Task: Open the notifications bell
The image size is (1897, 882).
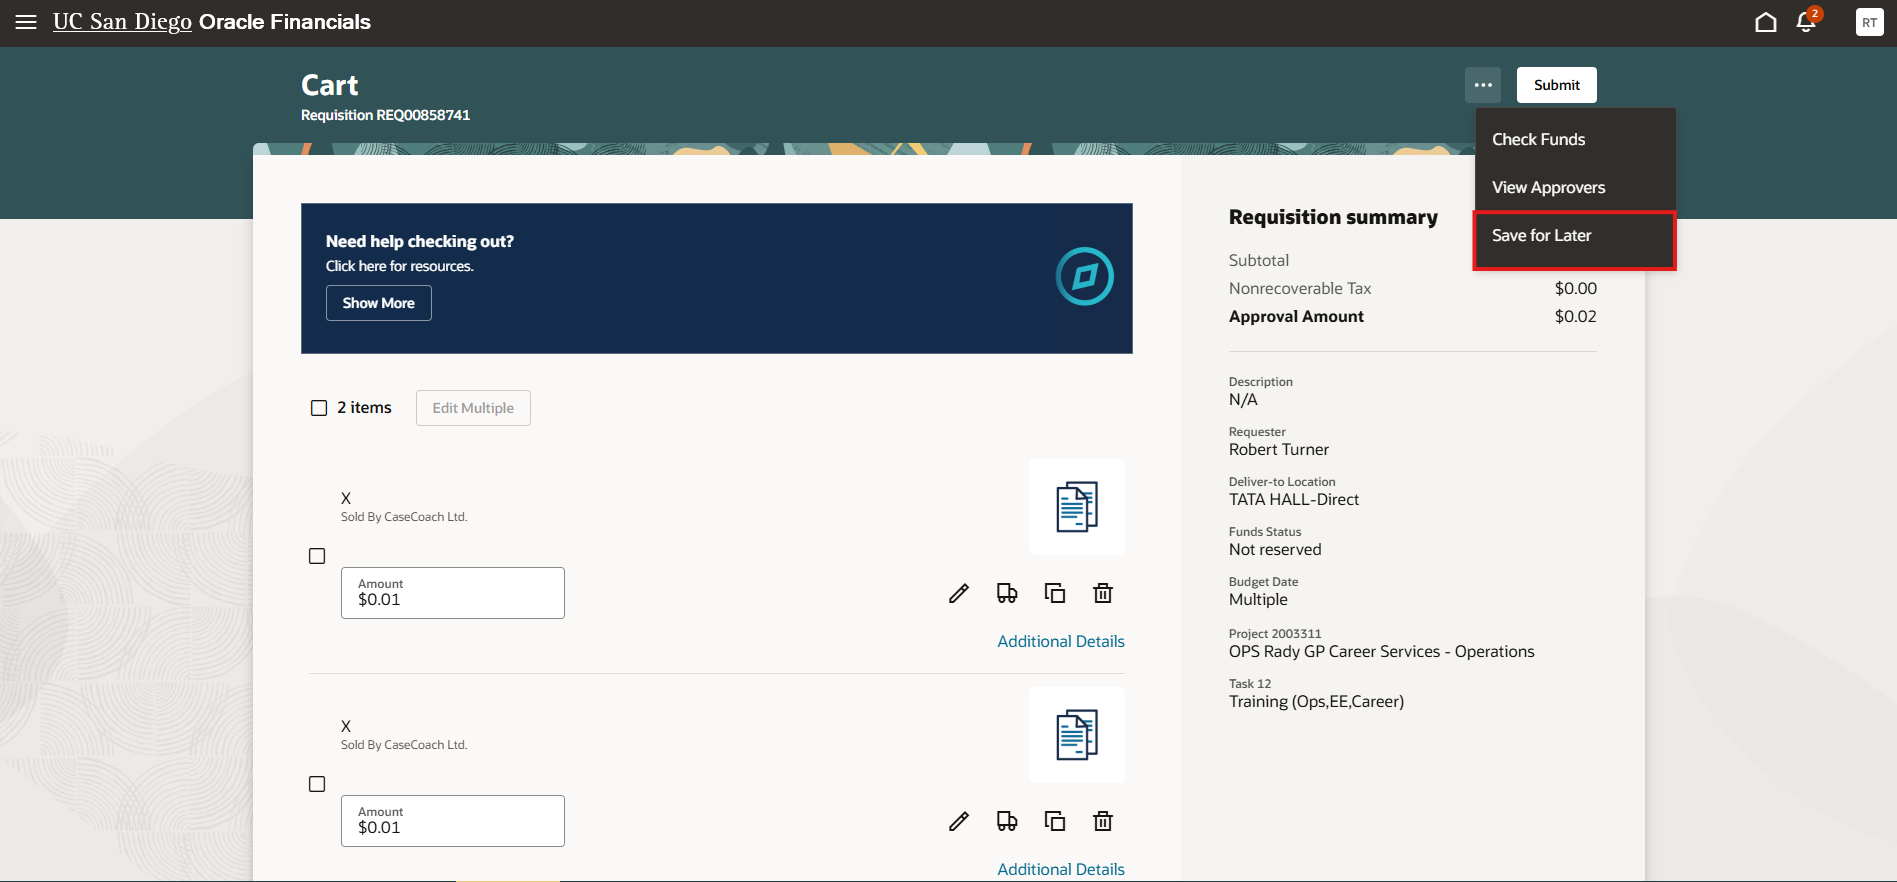Action: (1806, 22)
